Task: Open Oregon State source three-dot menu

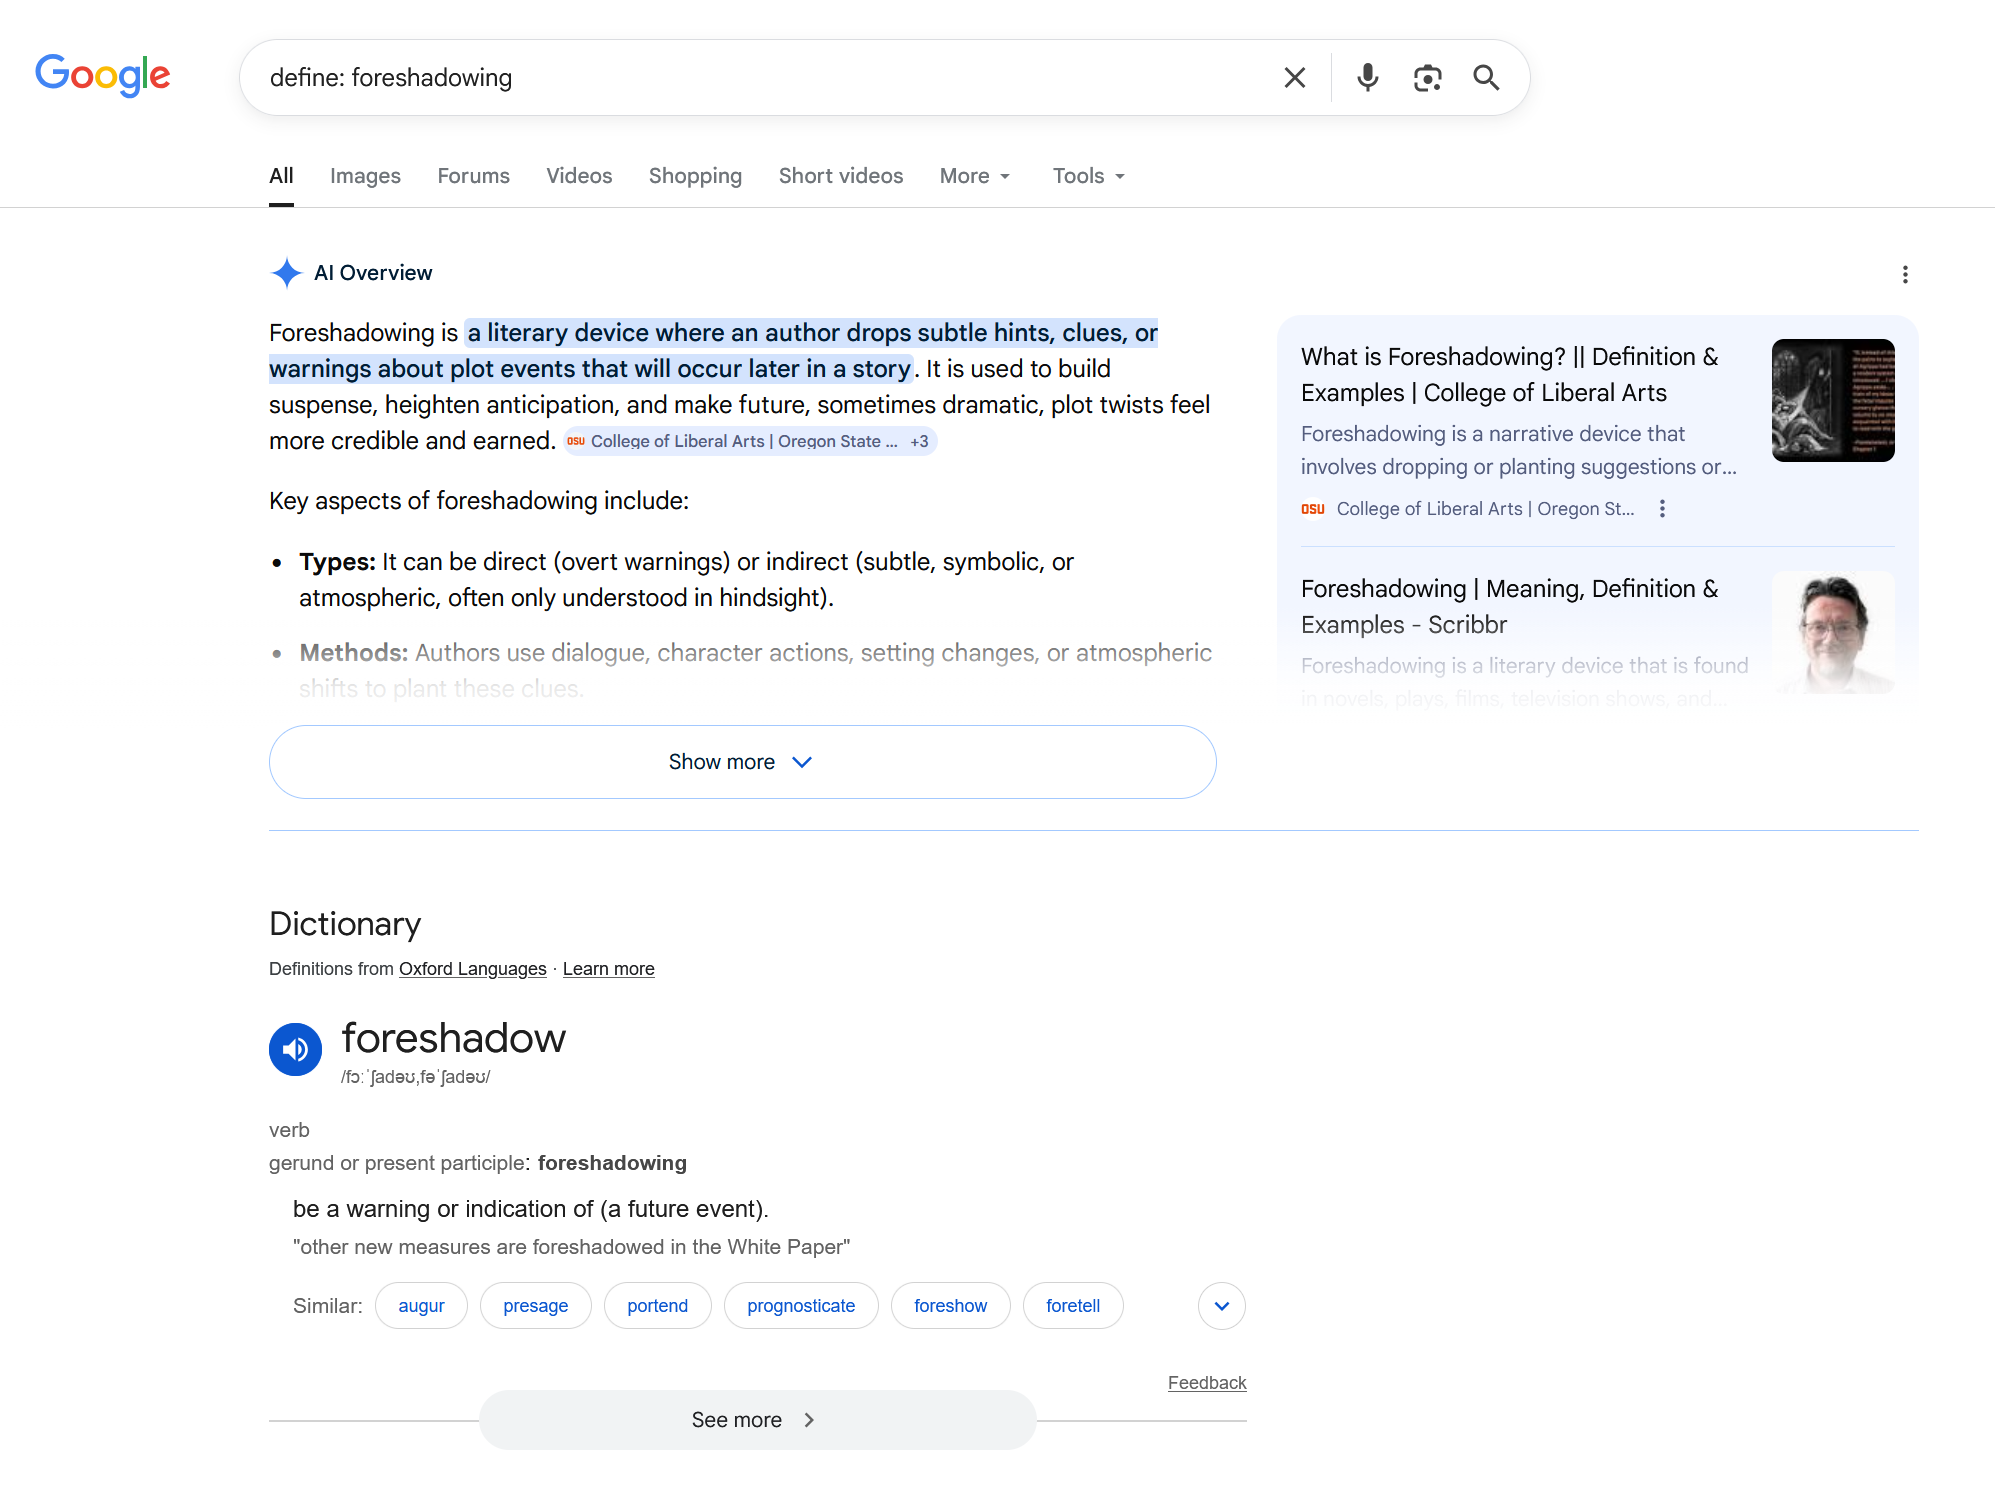Action: pyautogui.click(x=1662, y=509)
